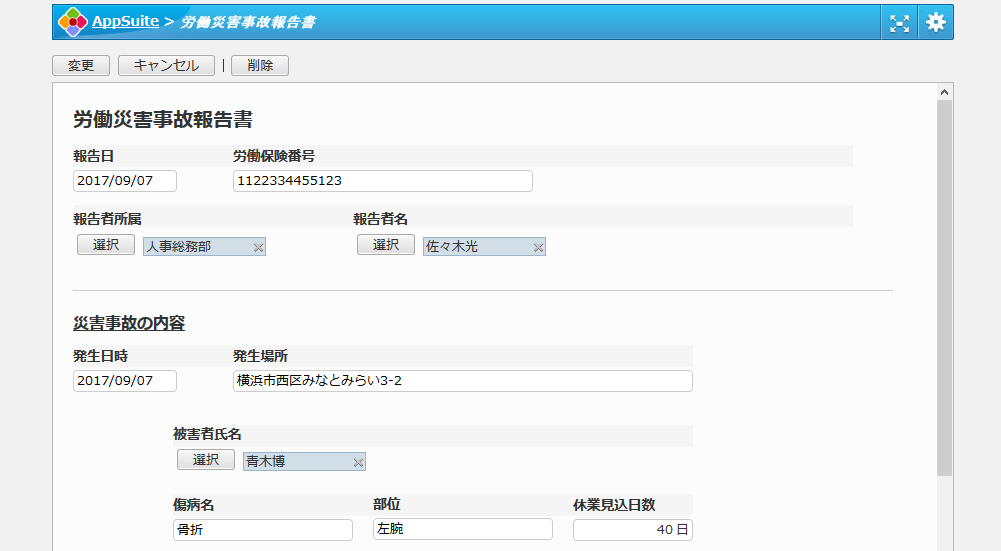The height and width of the screenshot is (551, 1001).
Task: Click the scrollbar up arrow
Action: coord(945,91)
